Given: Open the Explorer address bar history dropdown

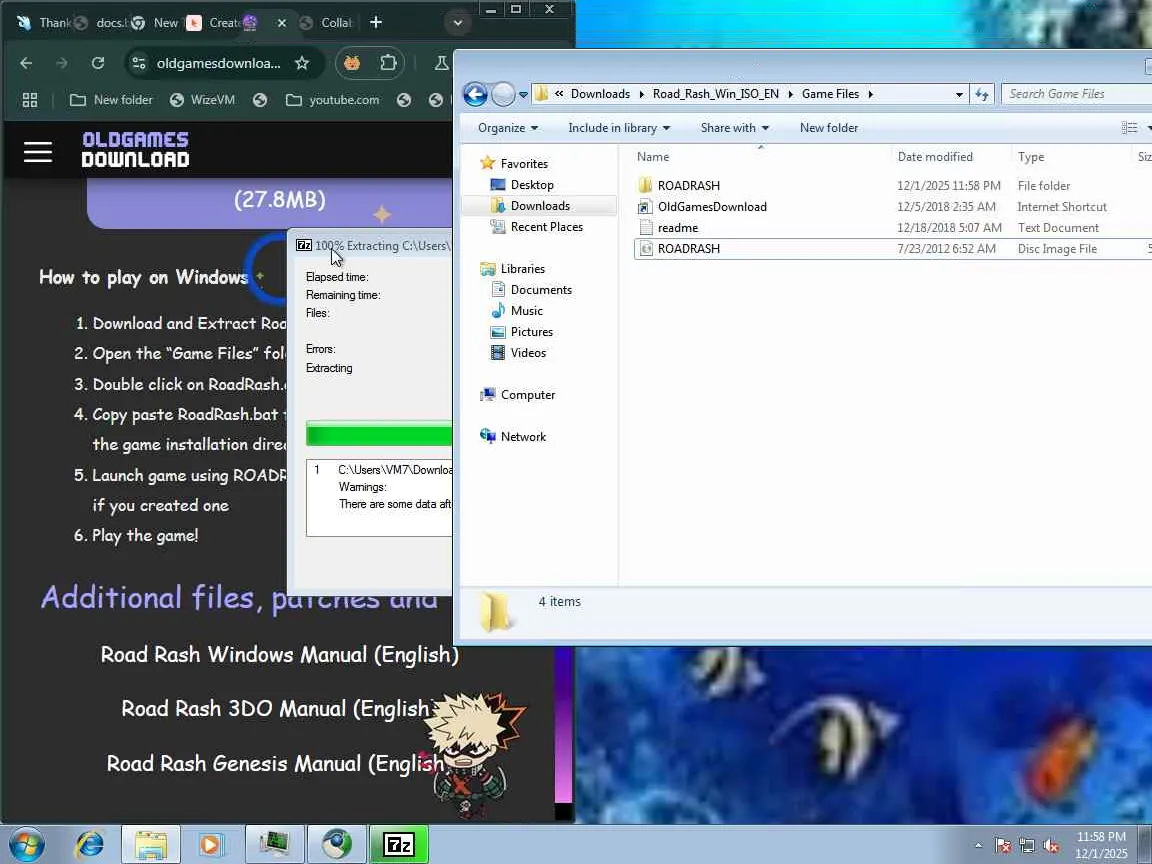Looking at the screenshot, I should click(959, 95).
